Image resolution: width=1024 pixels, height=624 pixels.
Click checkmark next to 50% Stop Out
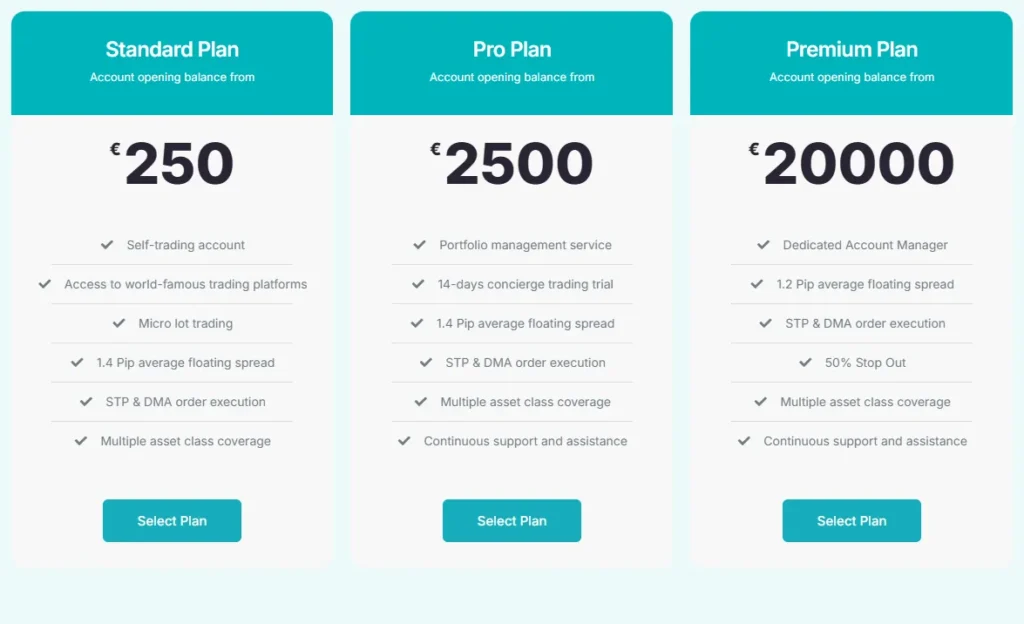(x=805, y=362)
